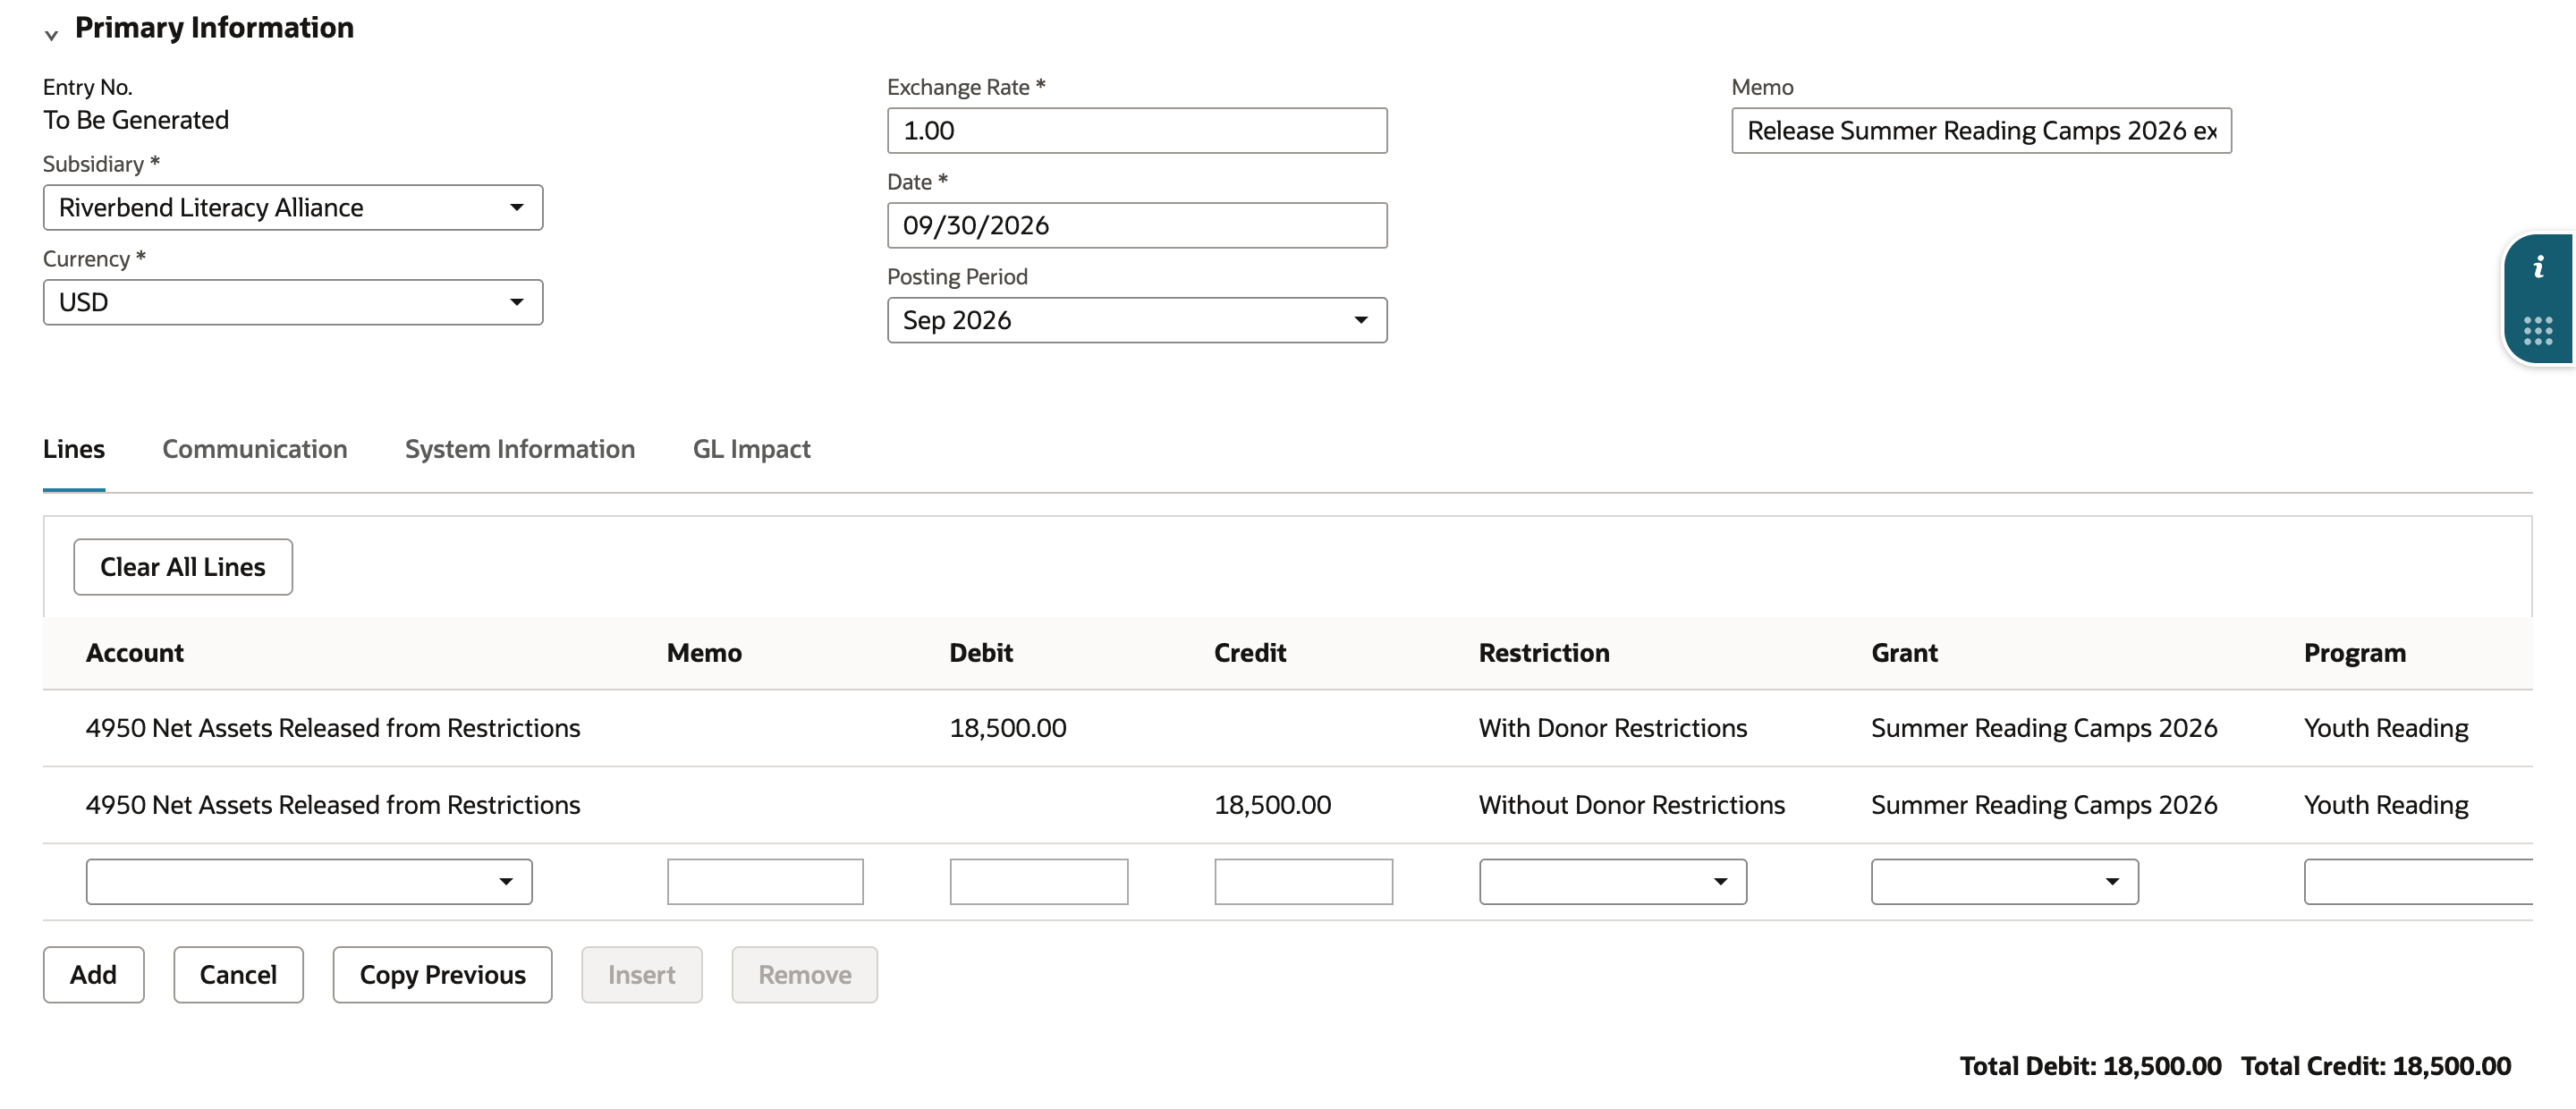
Task: Switch to the Communication tab
Action: coord(255,449)
